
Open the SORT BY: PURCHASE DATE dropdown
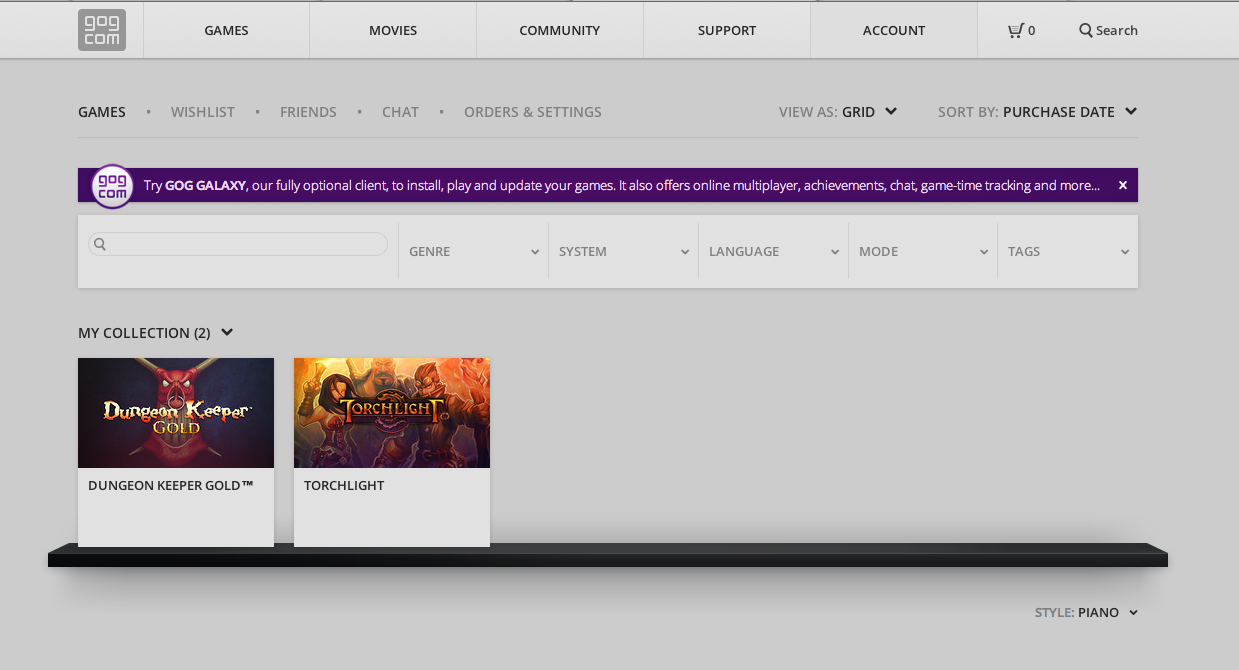[x=1038, y=112]
